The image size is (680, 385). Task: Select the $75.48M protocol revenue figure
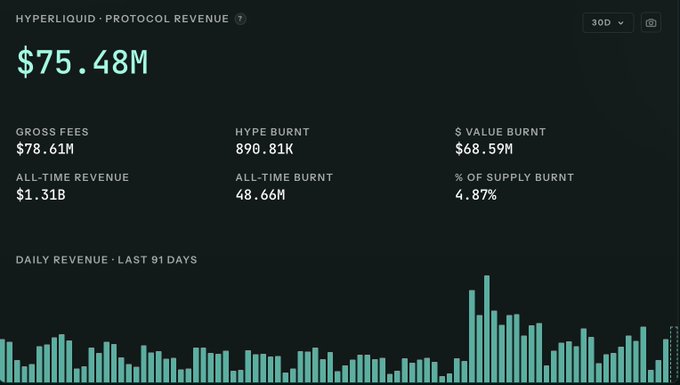[x=82, y=62]
